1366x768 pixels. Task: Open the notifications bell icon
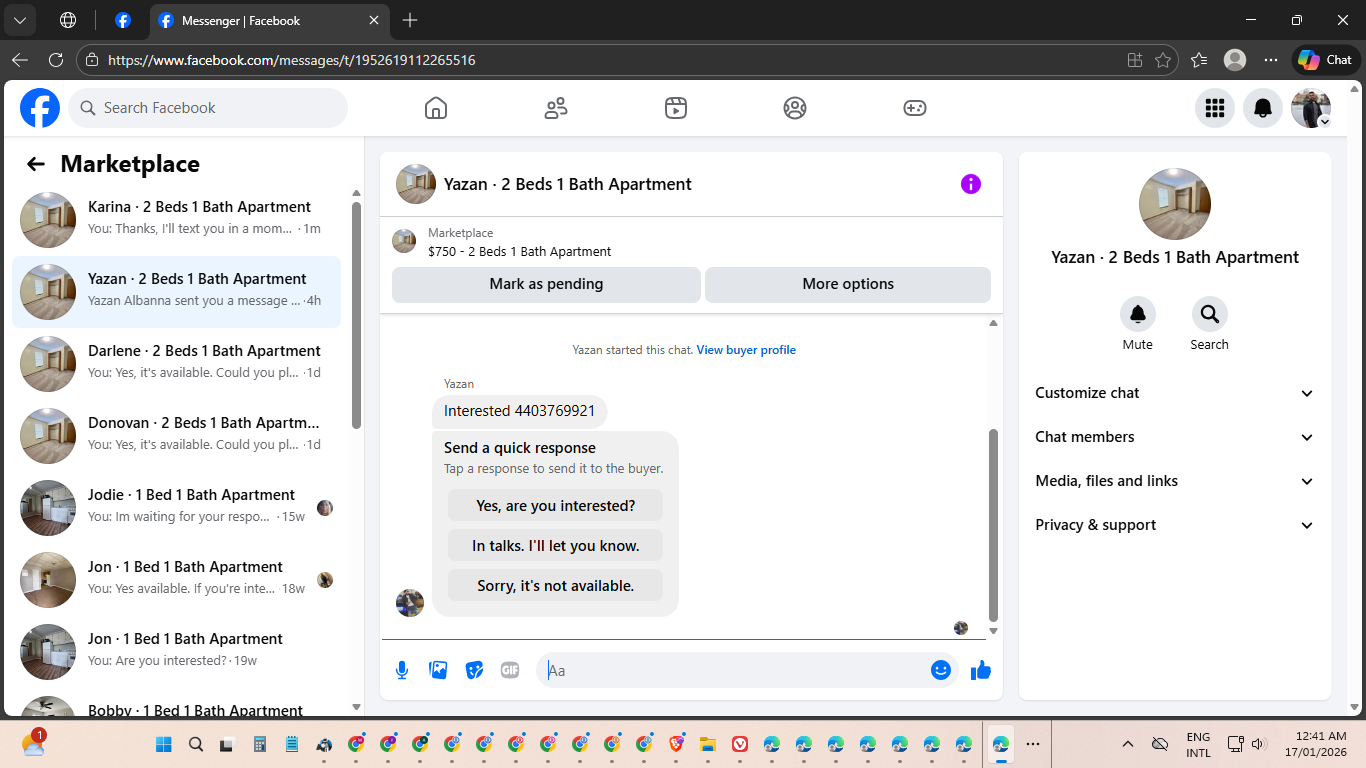point(1263,108)
